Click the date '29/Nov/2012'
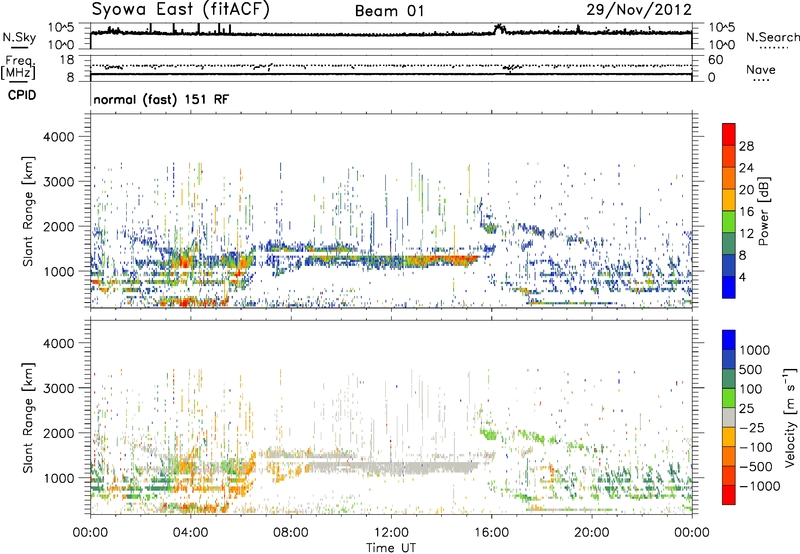The width and height of the screenshot is (800, 554). click(x=639, y=10)
